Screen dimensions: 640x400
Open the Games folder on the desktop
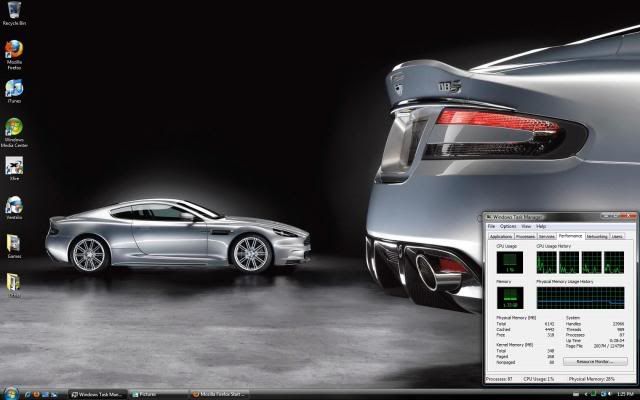pos(14,244)
